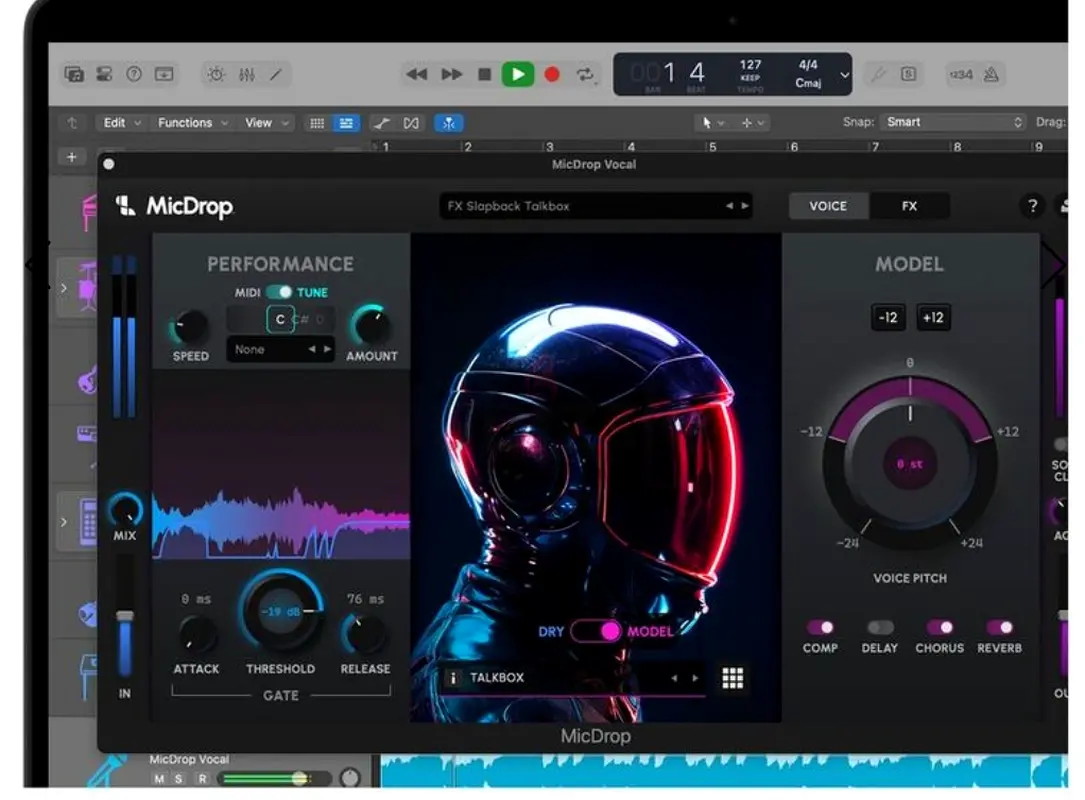Open the Mixer faders icon
The width and height of the screenshot is (1085, 800).
(x=246, y=74)
